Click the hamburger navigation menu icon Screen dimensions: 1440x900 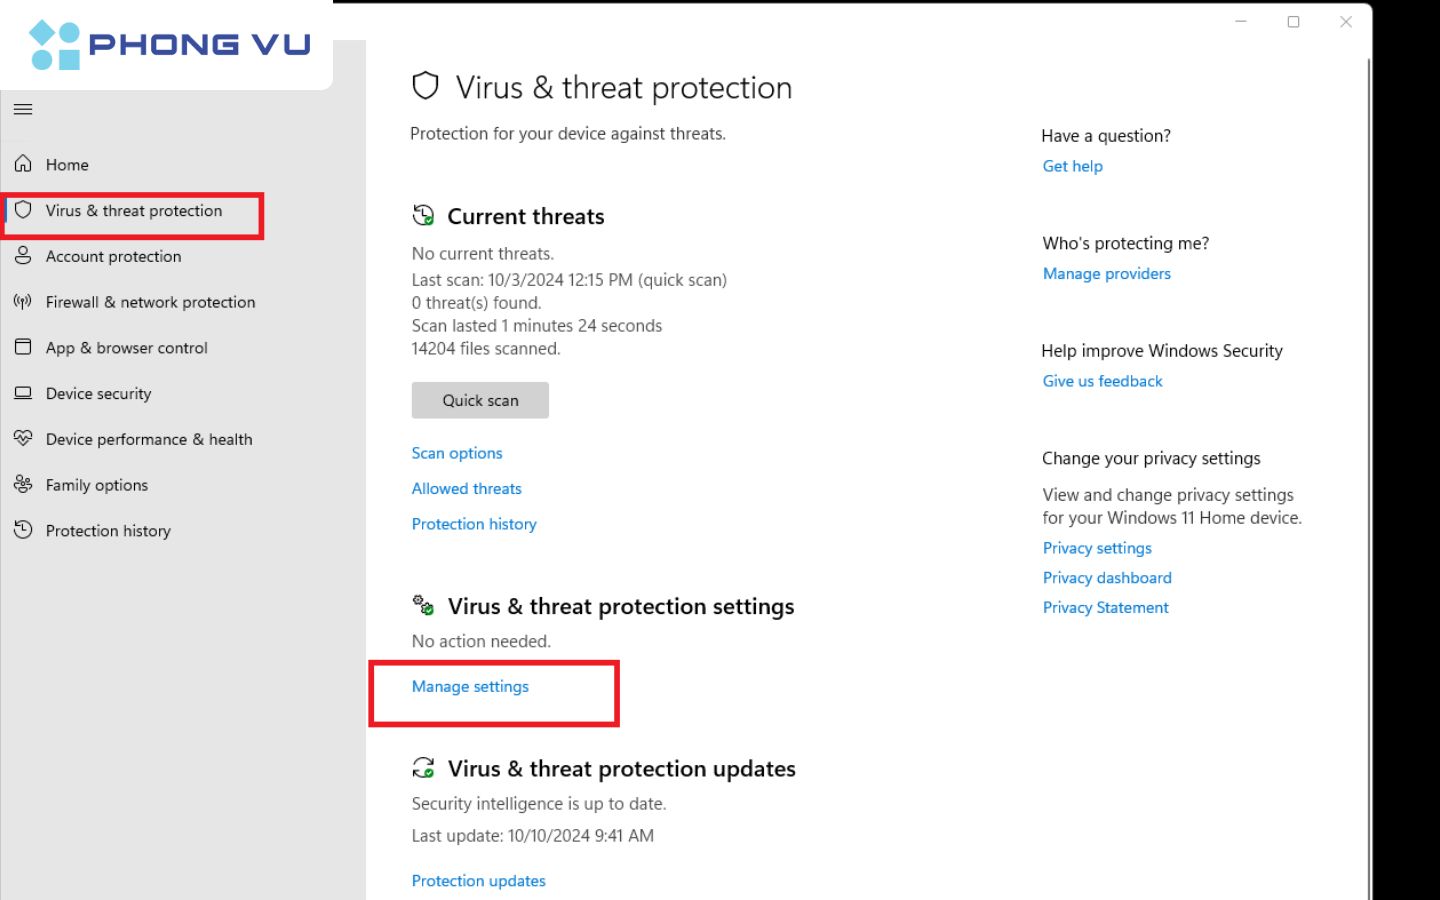(x=23, y=109)
